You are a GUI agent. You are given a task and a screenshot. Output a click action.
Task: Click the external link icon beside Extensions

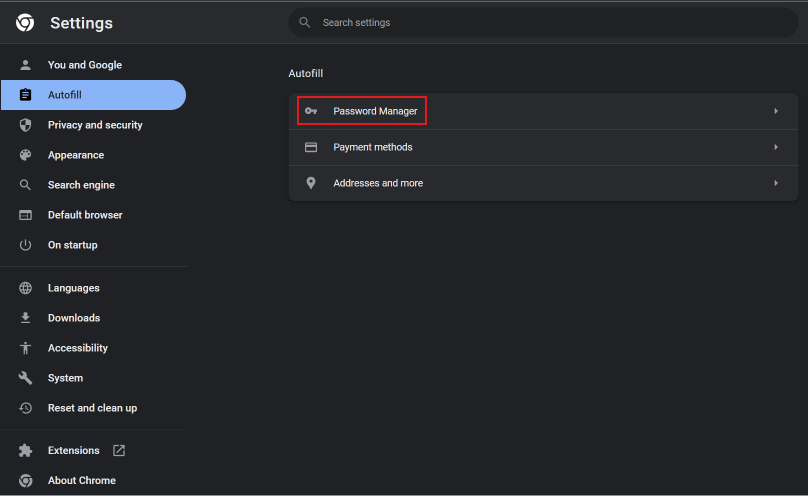[x=119, y=450]
